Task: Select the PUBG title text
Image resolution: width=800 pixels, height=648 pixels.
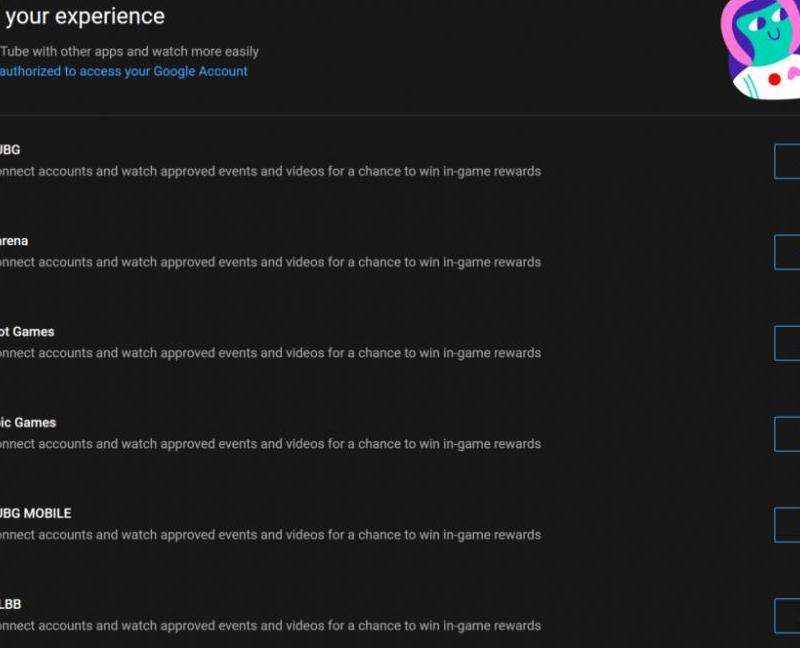Action: pos(10,150)
